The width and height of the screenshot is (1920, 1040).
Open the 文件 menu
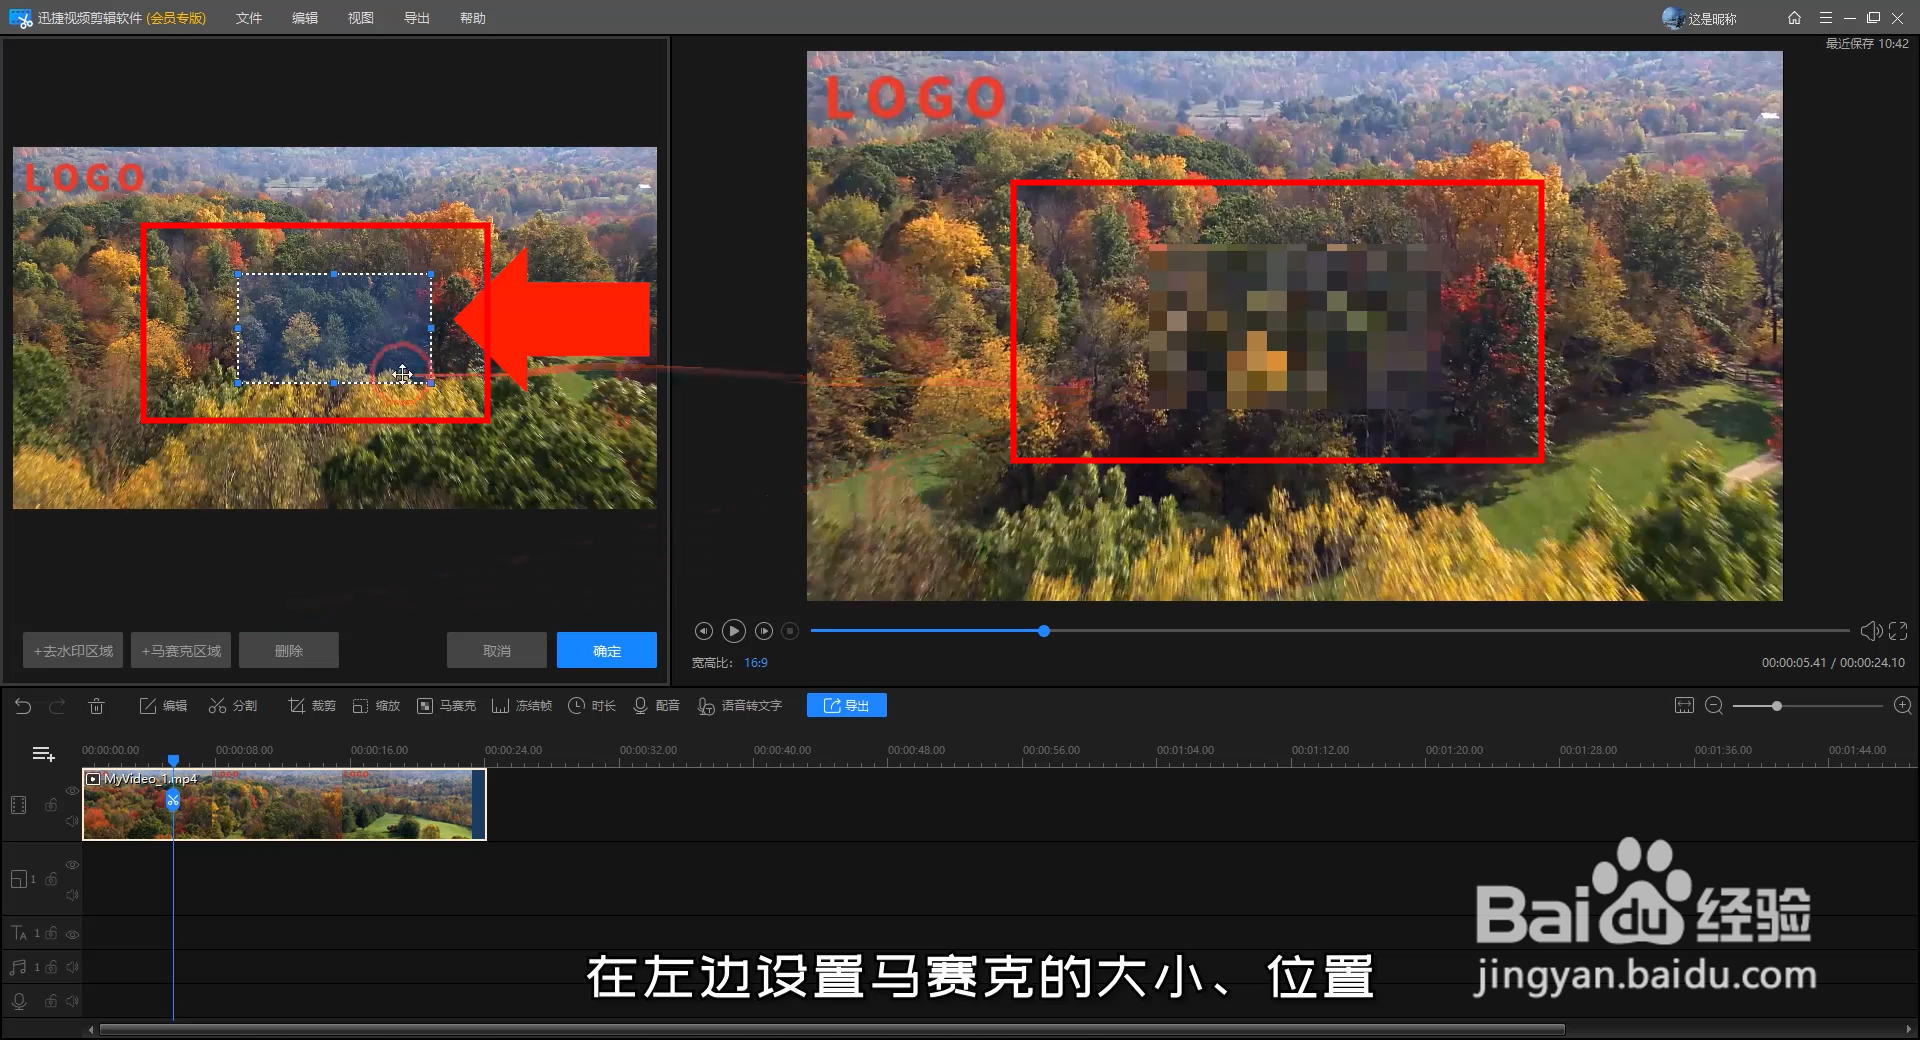click(x=249, y=18)
